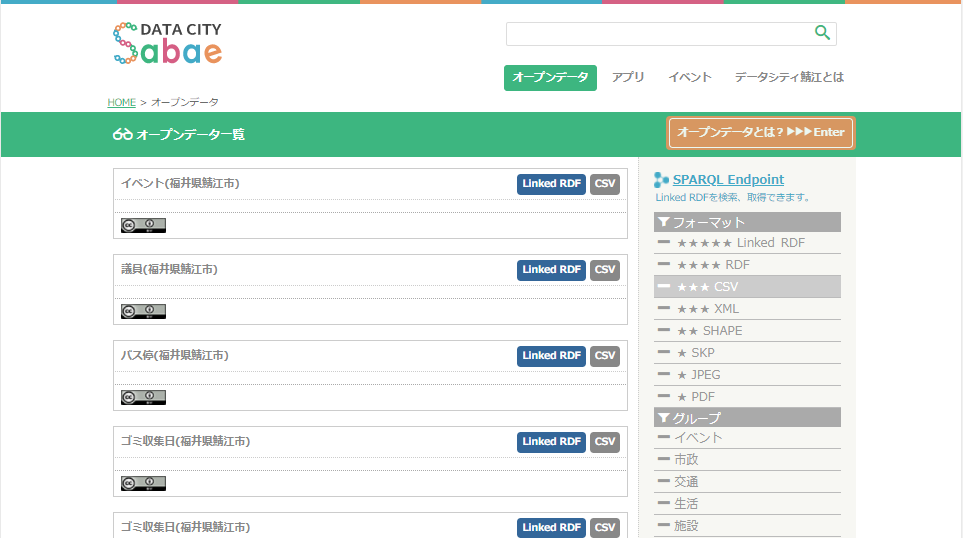Click funnel icon in グループ header
Image resolution: width=963 pixels, height=538 pixels.
point(663,418)
